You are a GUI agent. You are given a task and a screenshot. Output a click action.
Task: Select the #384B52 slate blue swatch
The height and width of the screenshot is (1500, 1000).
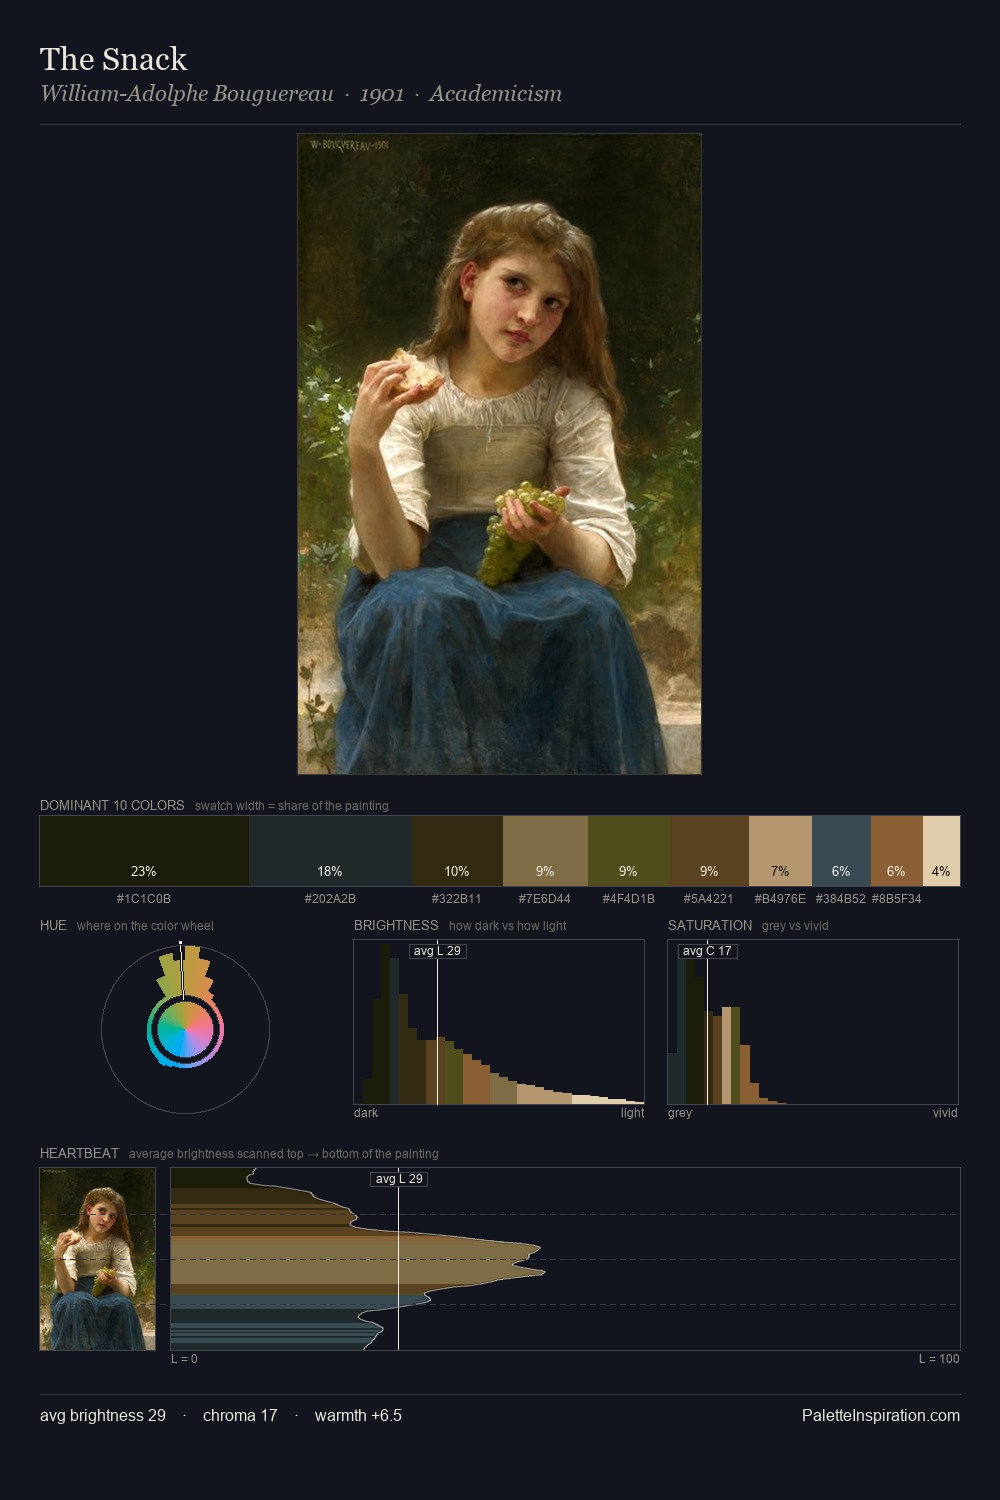(841, 851)
